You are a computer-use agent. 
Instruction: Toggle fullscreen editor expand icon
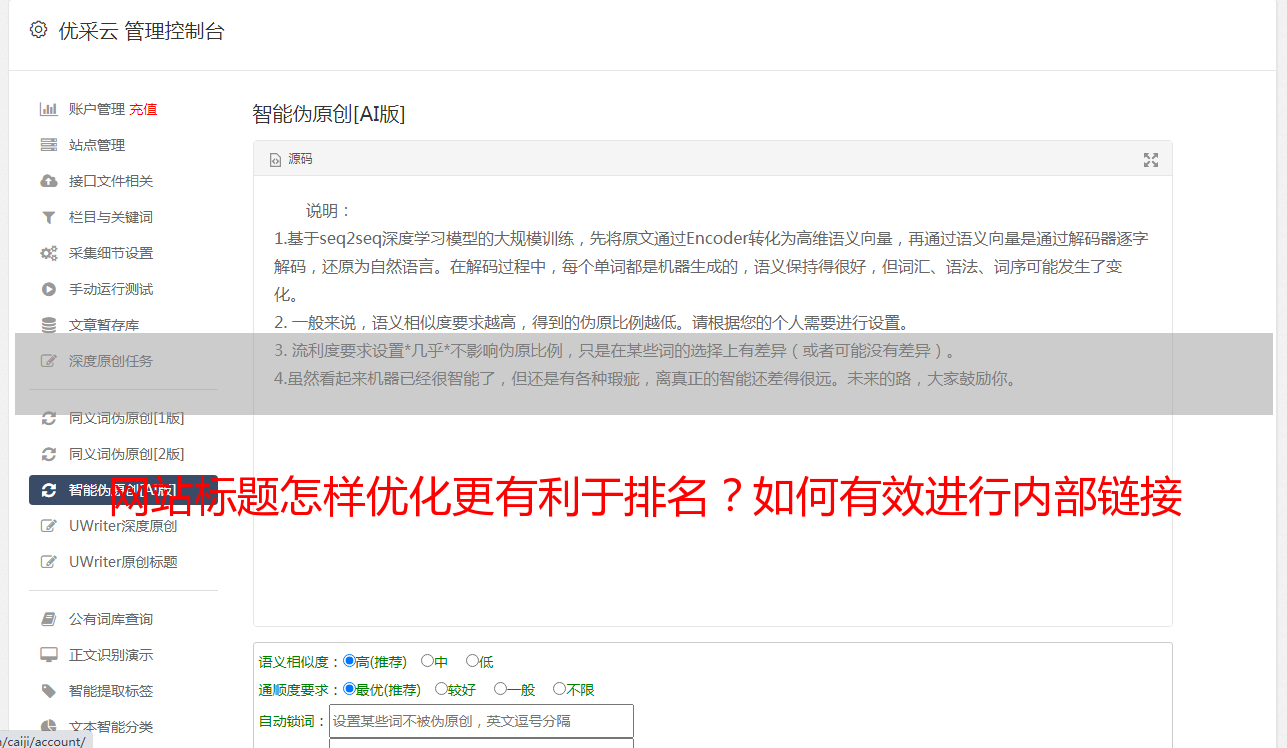click(1151, 160)
